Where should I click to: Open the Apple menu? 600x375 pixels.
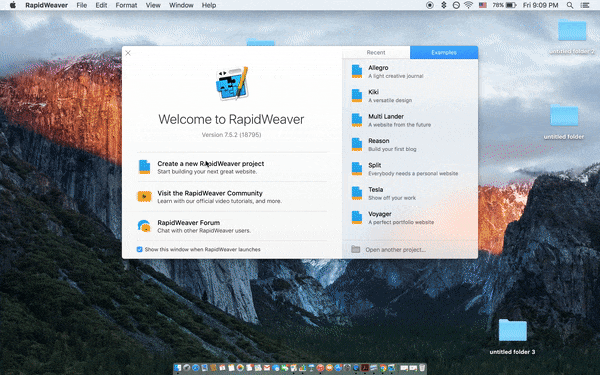pyautogui.click(x=13, y=5)
